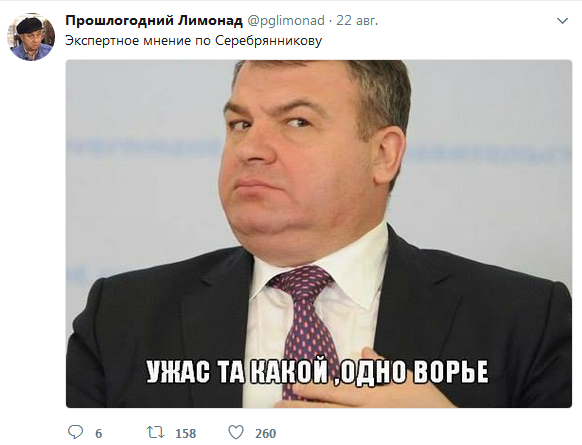Click the purple dotted tie in the photo
582x445 pixels.
306,327
